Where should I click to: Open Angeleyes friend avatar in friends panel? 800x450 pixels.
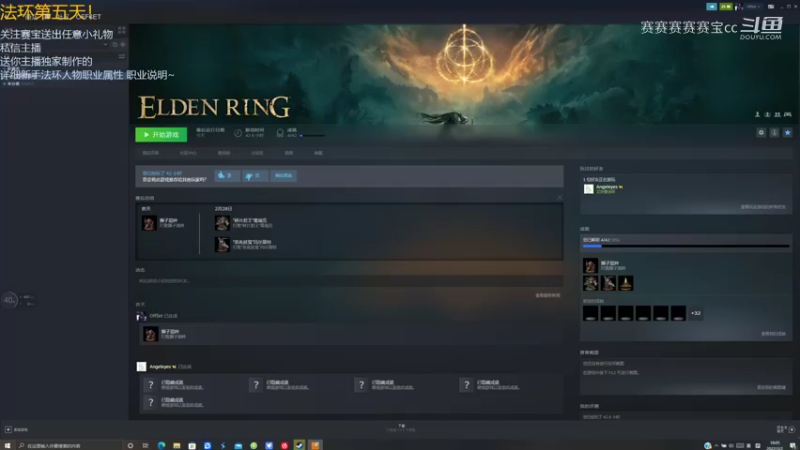coord(588,189)
